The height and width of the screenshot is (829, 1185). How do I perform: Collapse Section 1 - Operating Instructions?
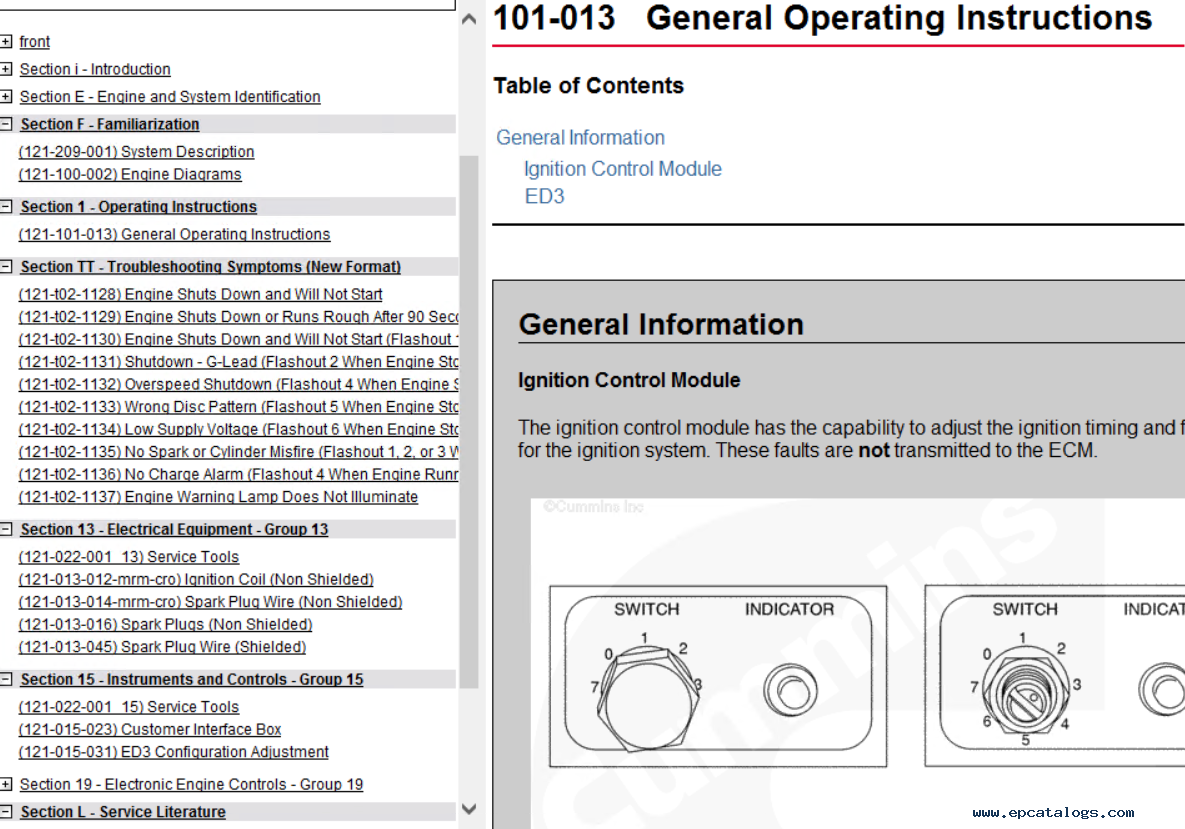(x=6, y=206)
